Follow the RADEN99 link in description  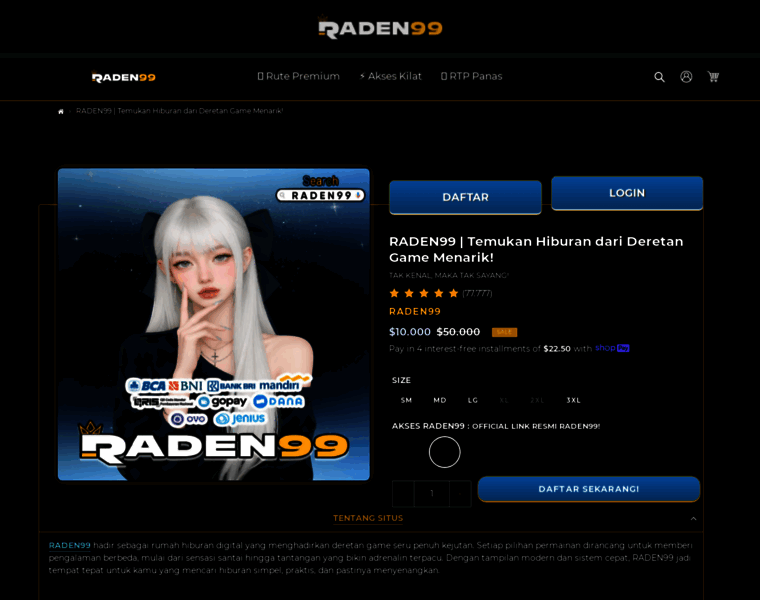[x=69, y=545]
